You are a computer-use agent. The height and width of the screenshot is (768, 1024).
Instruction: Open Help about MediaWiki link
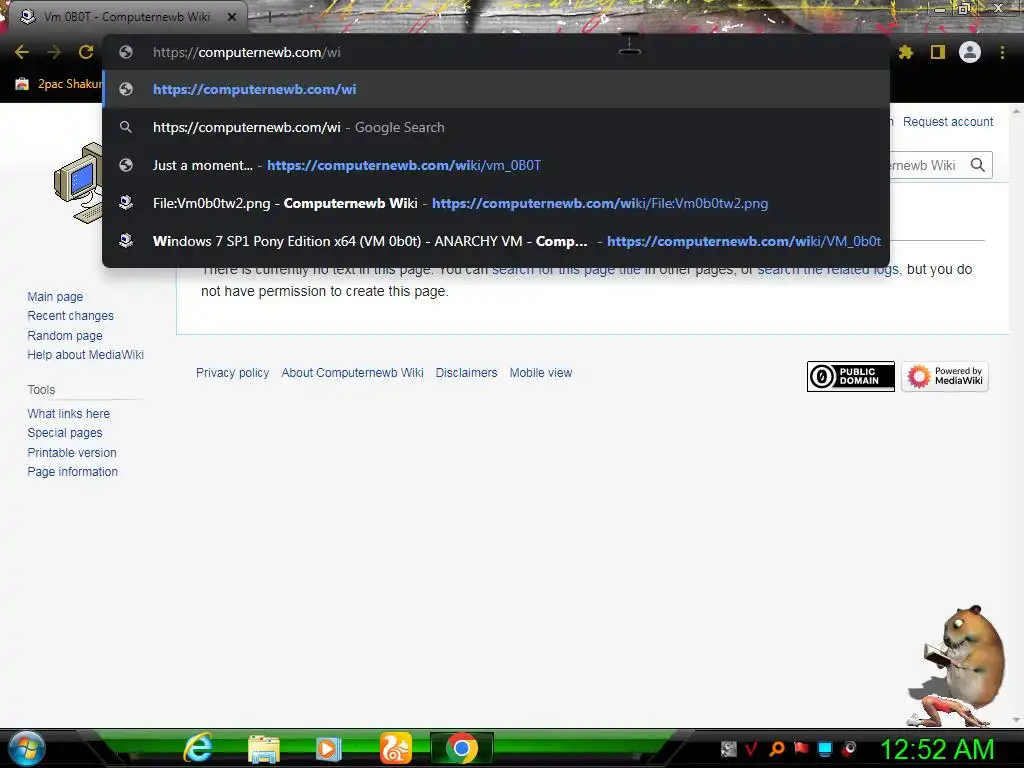point(86,355)
